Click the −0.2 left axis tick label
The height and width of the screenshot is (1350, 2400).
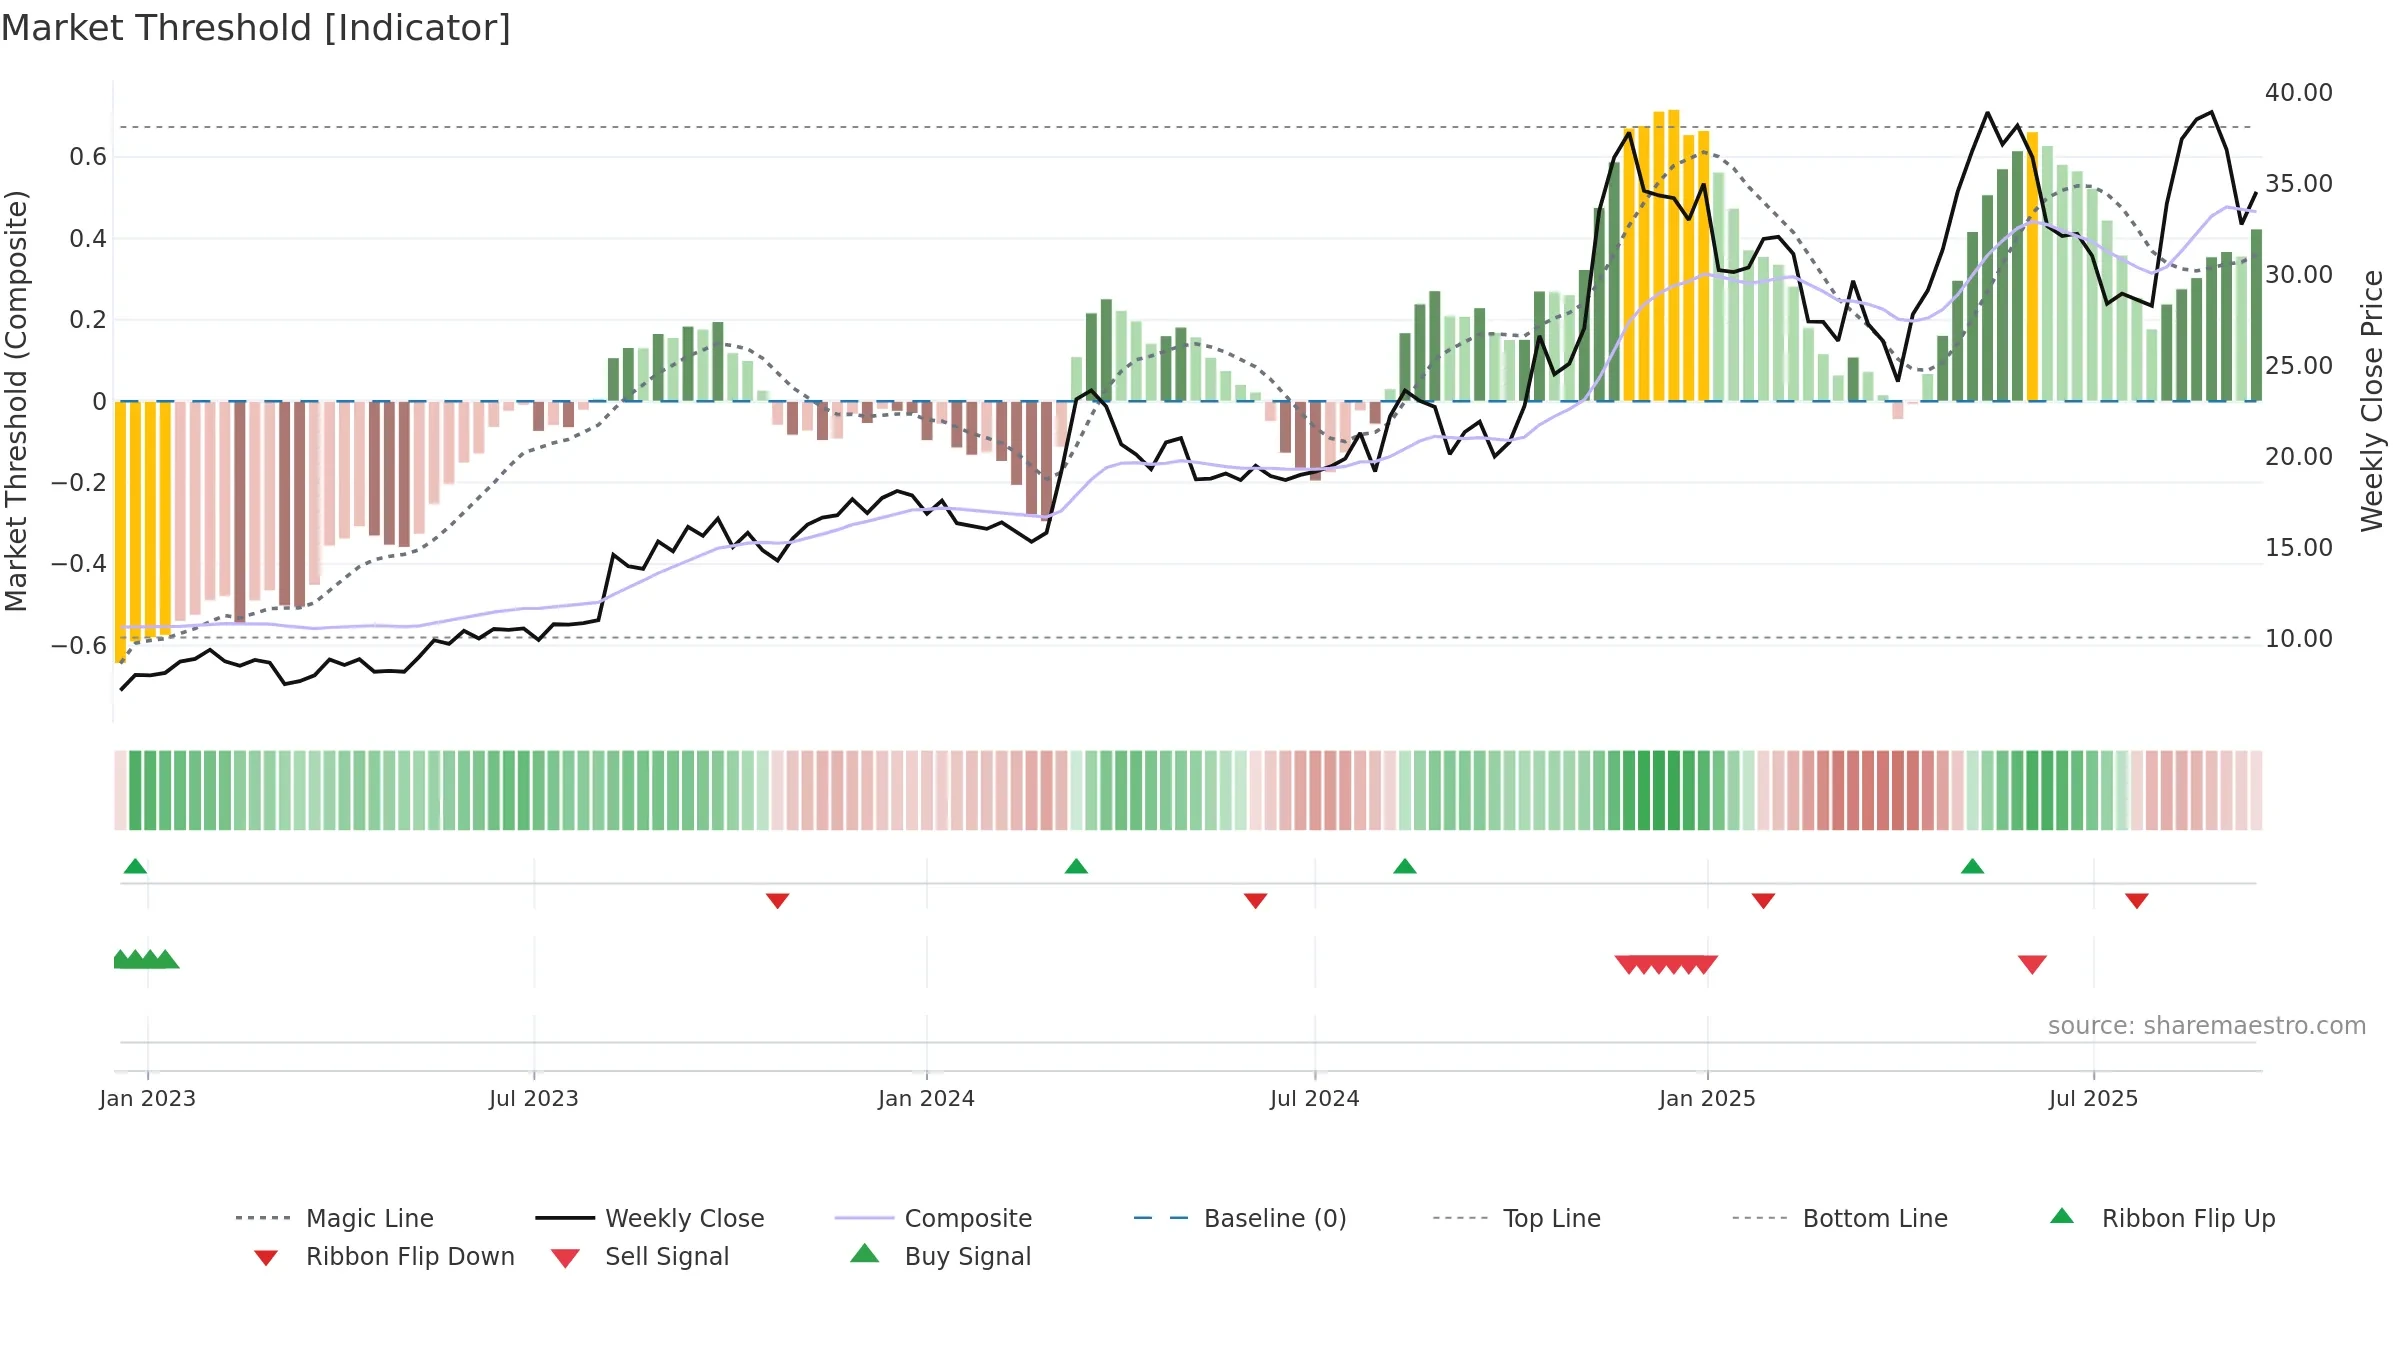click(79, 482)
